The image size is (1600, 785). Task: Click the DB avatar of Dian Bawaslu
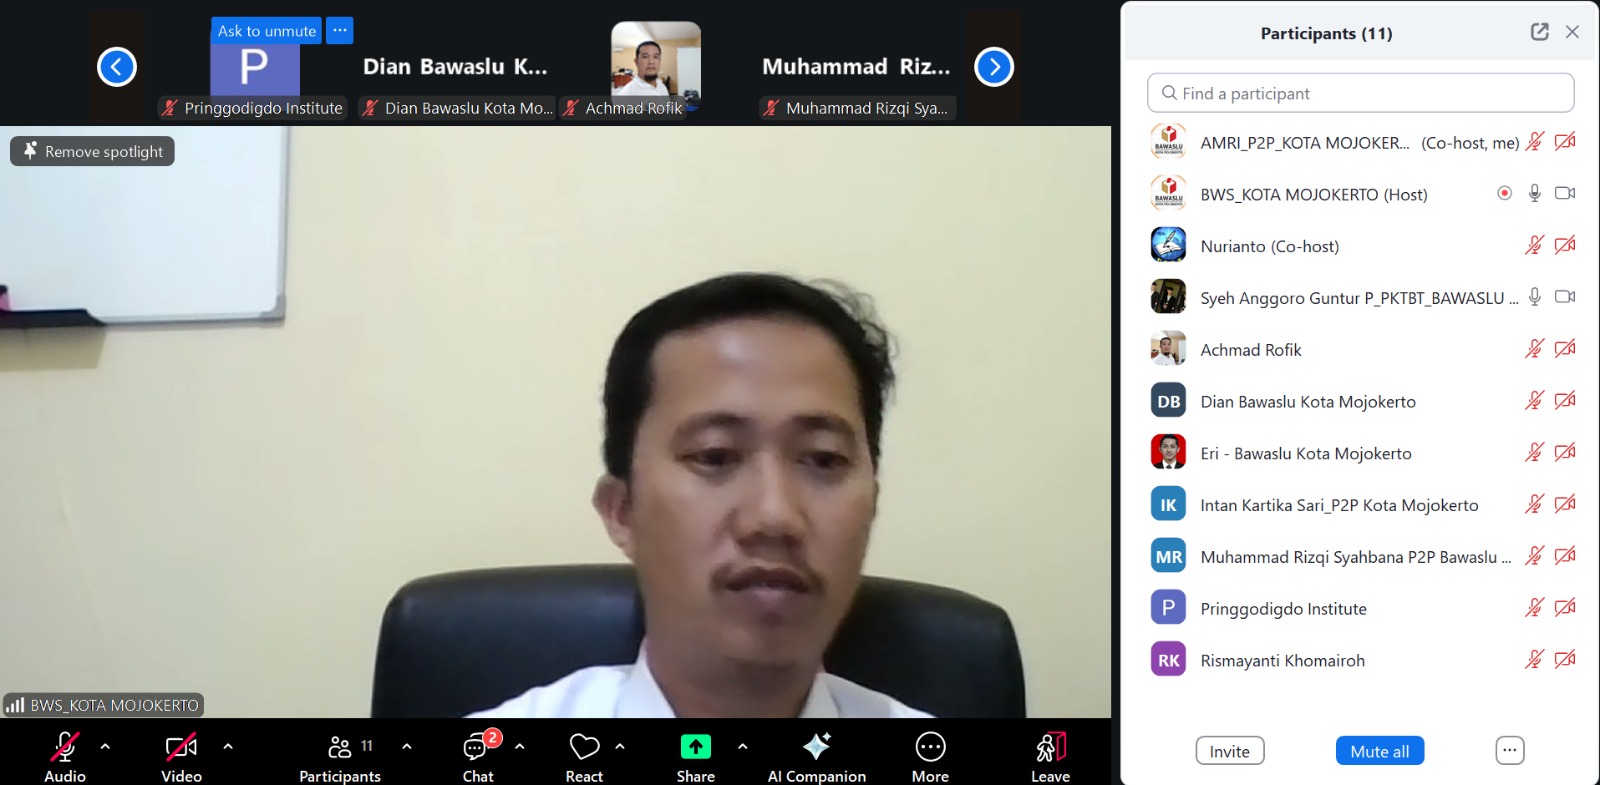[x=1168, y=401]
